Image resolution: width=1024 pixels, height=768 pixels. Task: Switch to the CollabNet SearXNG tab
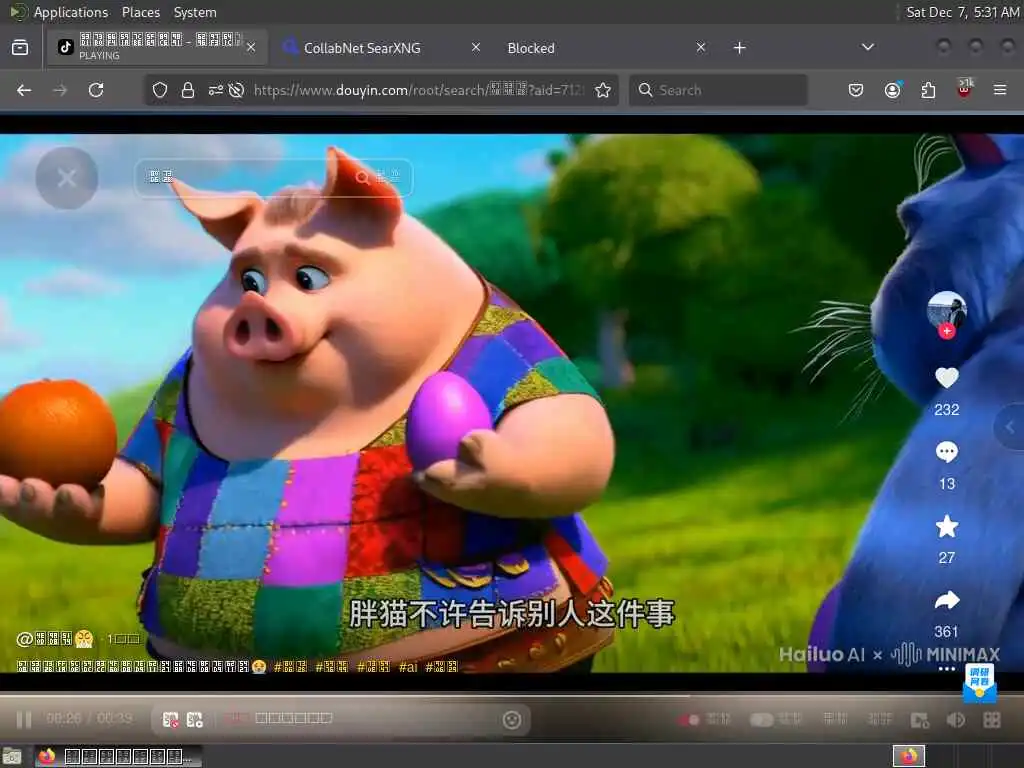pyautogui.click(x=362, y=48)
